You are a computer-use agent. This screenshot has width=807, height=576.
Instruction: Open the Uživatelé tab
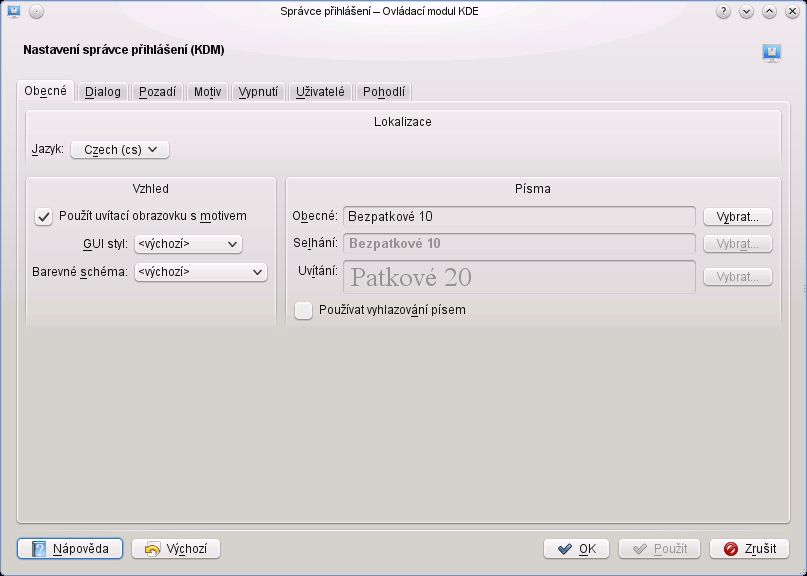320,92
